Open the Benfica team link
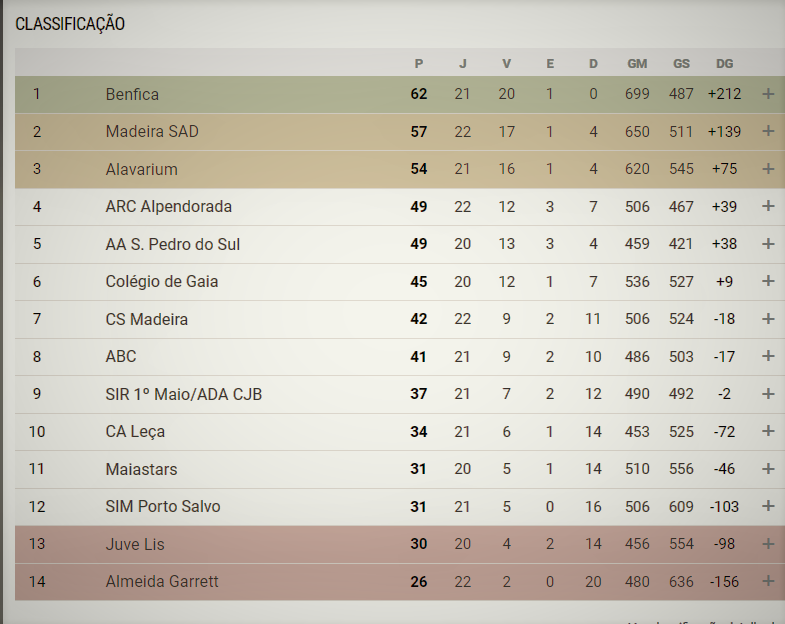The image size is (785, 624). 132,94
